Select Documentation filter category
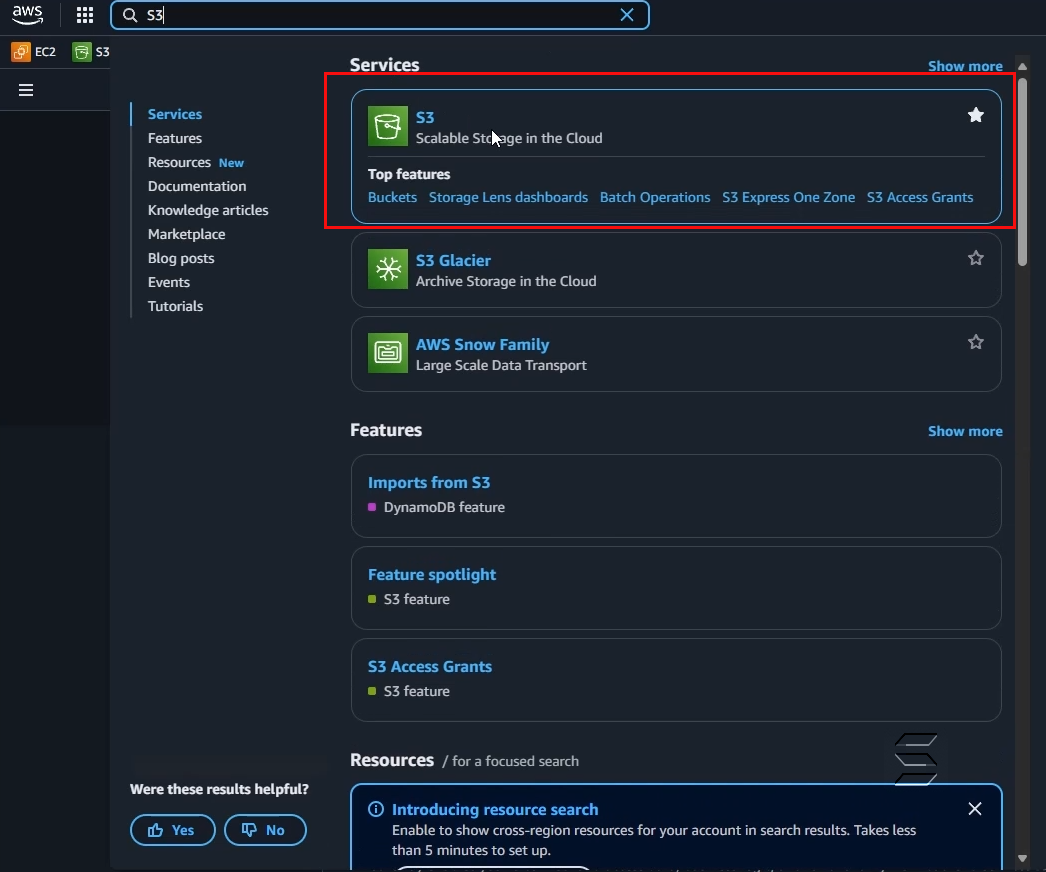This screenshot has width=1046, height=872. 197,186
